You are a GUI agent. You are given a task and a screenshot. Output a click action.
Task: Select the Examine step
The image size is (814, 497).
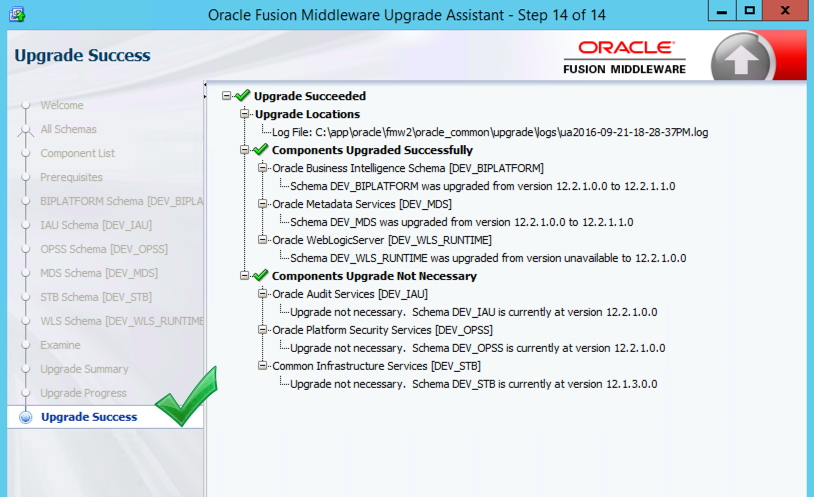(x=60, y=345)
